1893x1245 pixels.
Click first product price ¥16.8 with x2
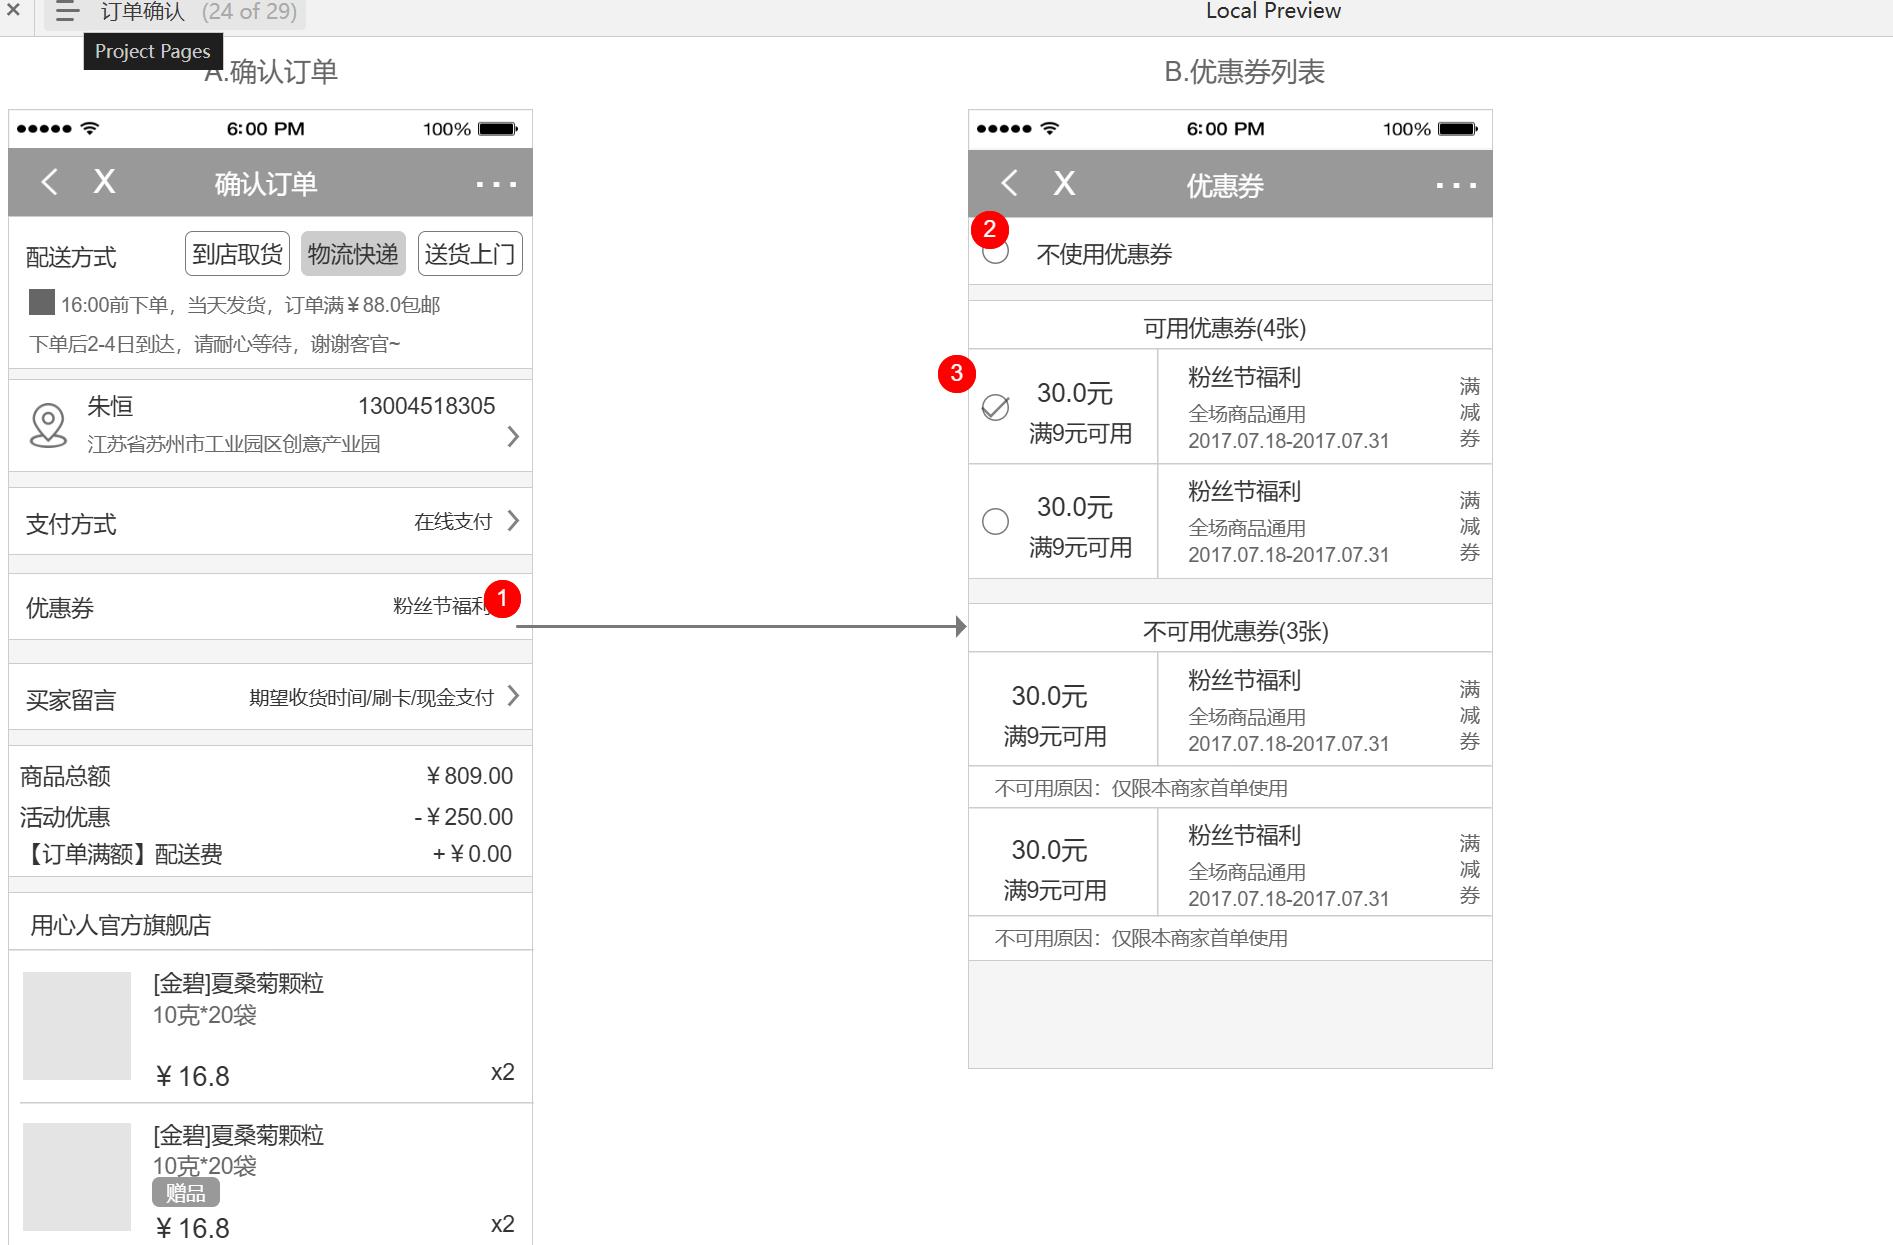[x=191, y=1076]
